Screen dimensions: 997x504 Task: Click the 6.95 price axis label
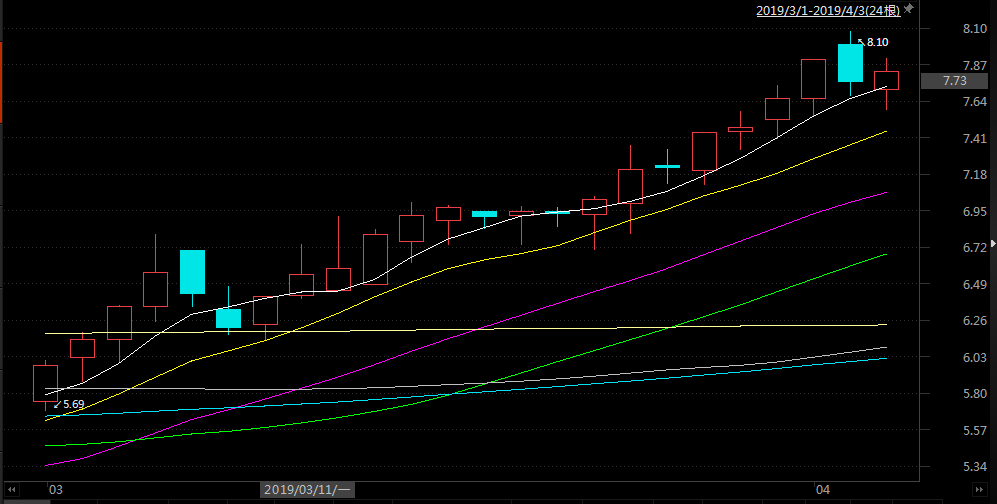point(975,212)
